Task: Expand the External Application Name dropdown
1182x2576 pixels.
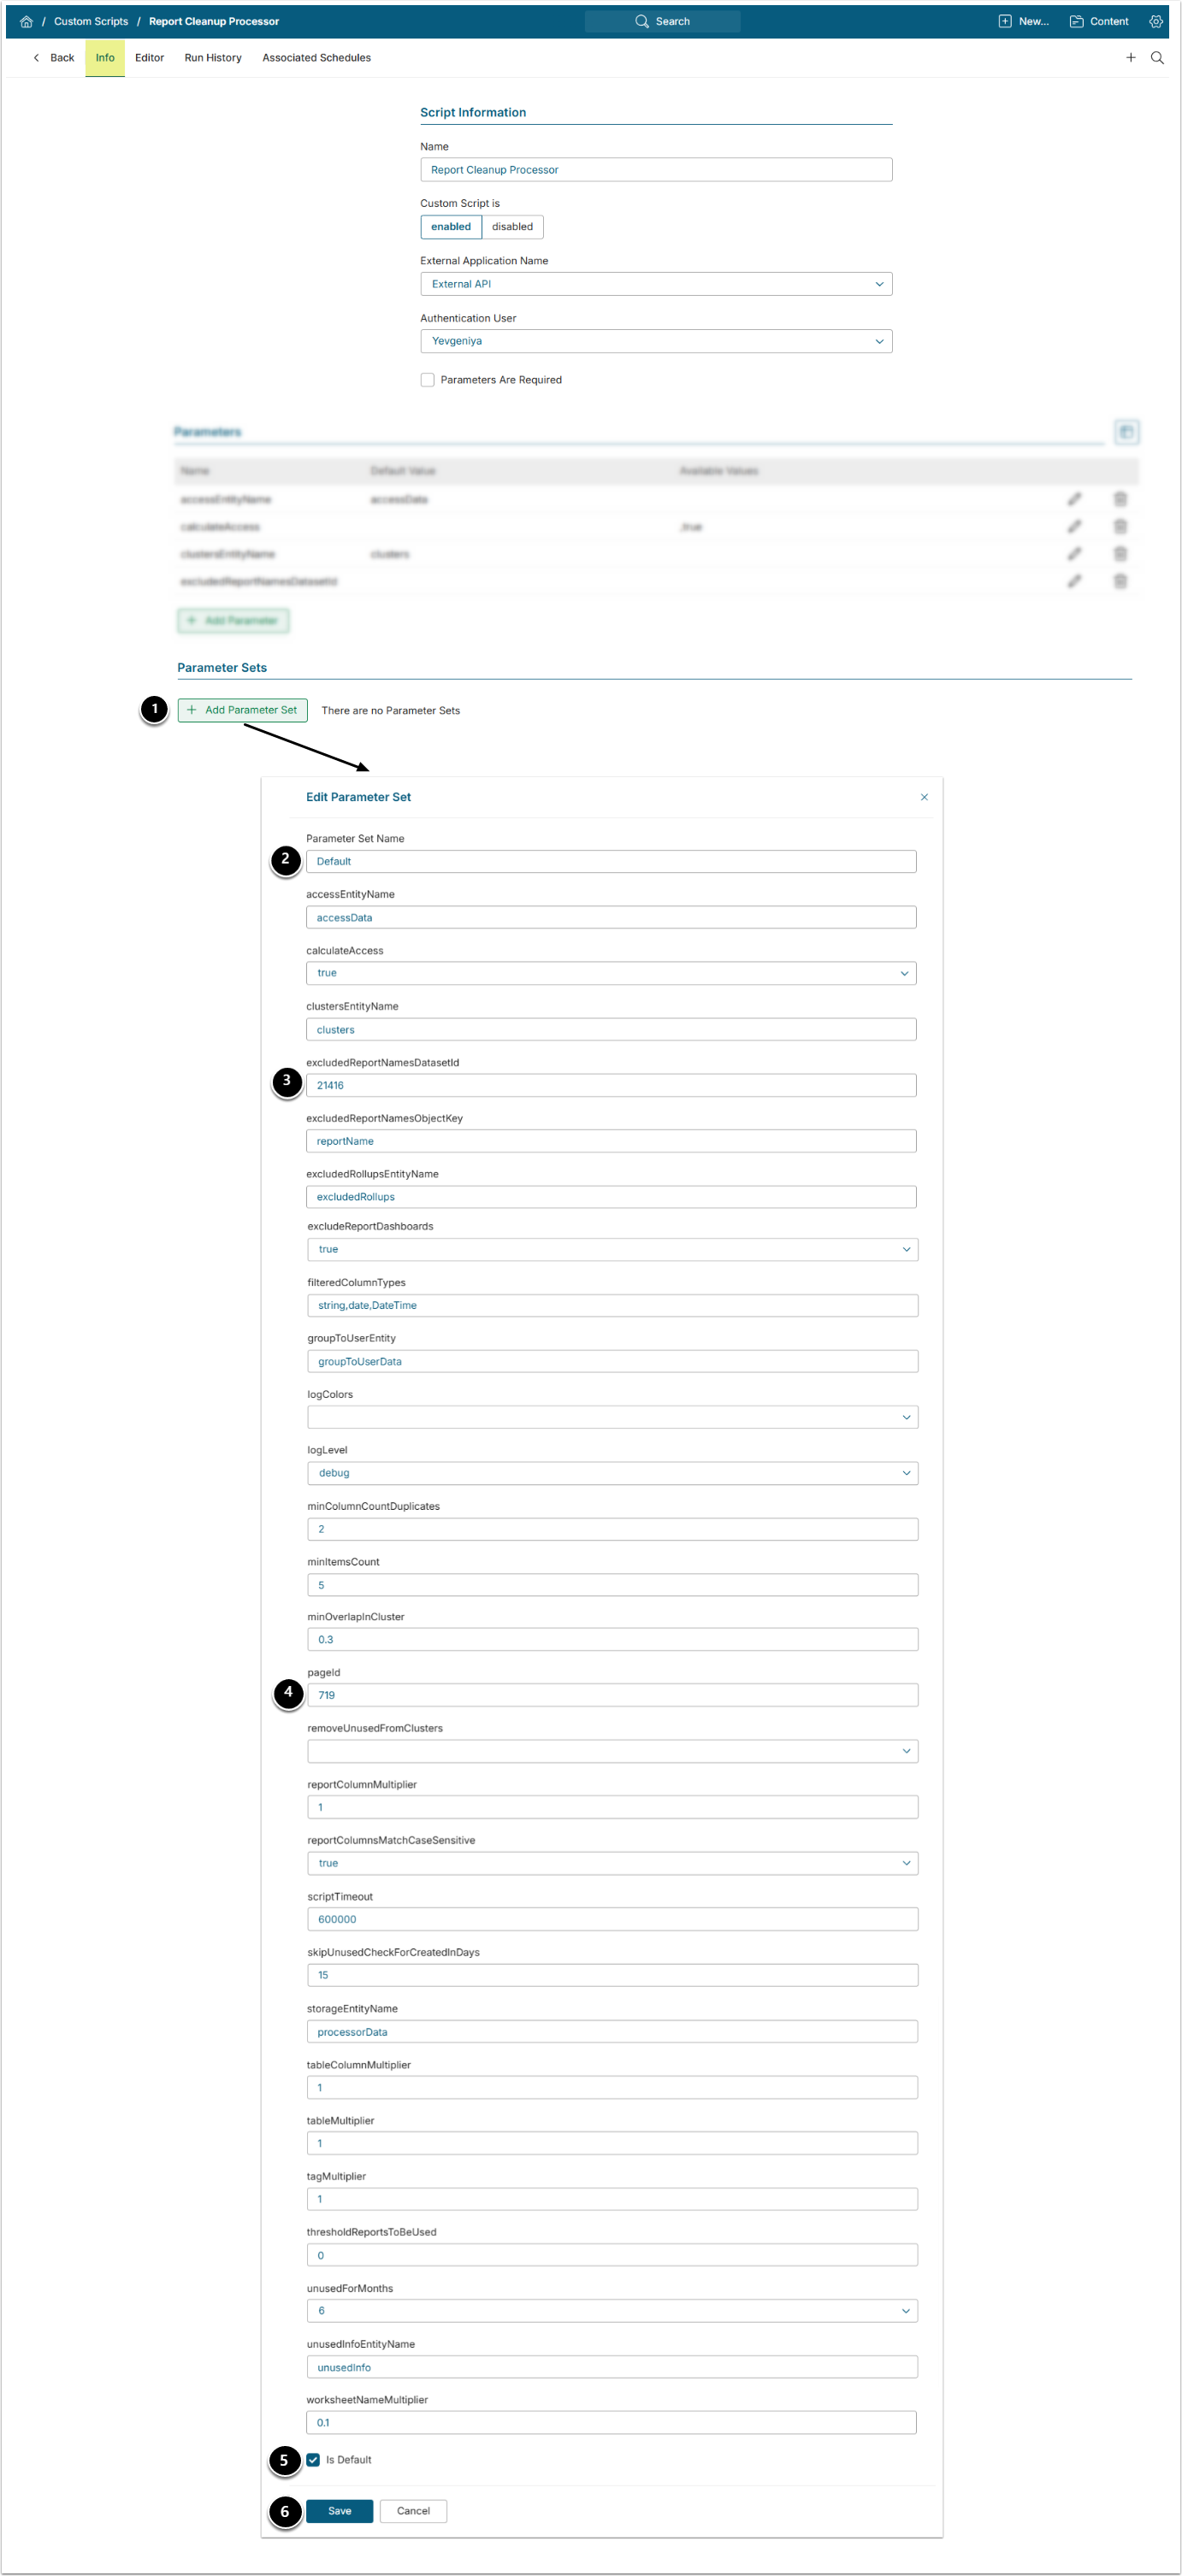Action: click(655, 284)
